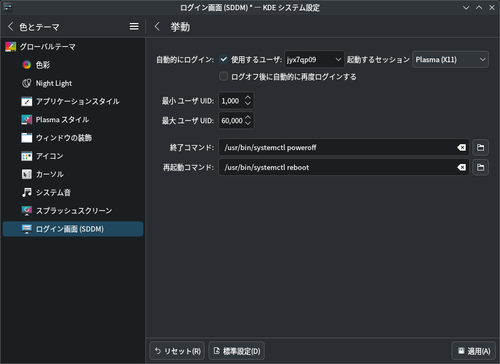Click the 再起動コマンド reboot input field

[x=344, y=167]
